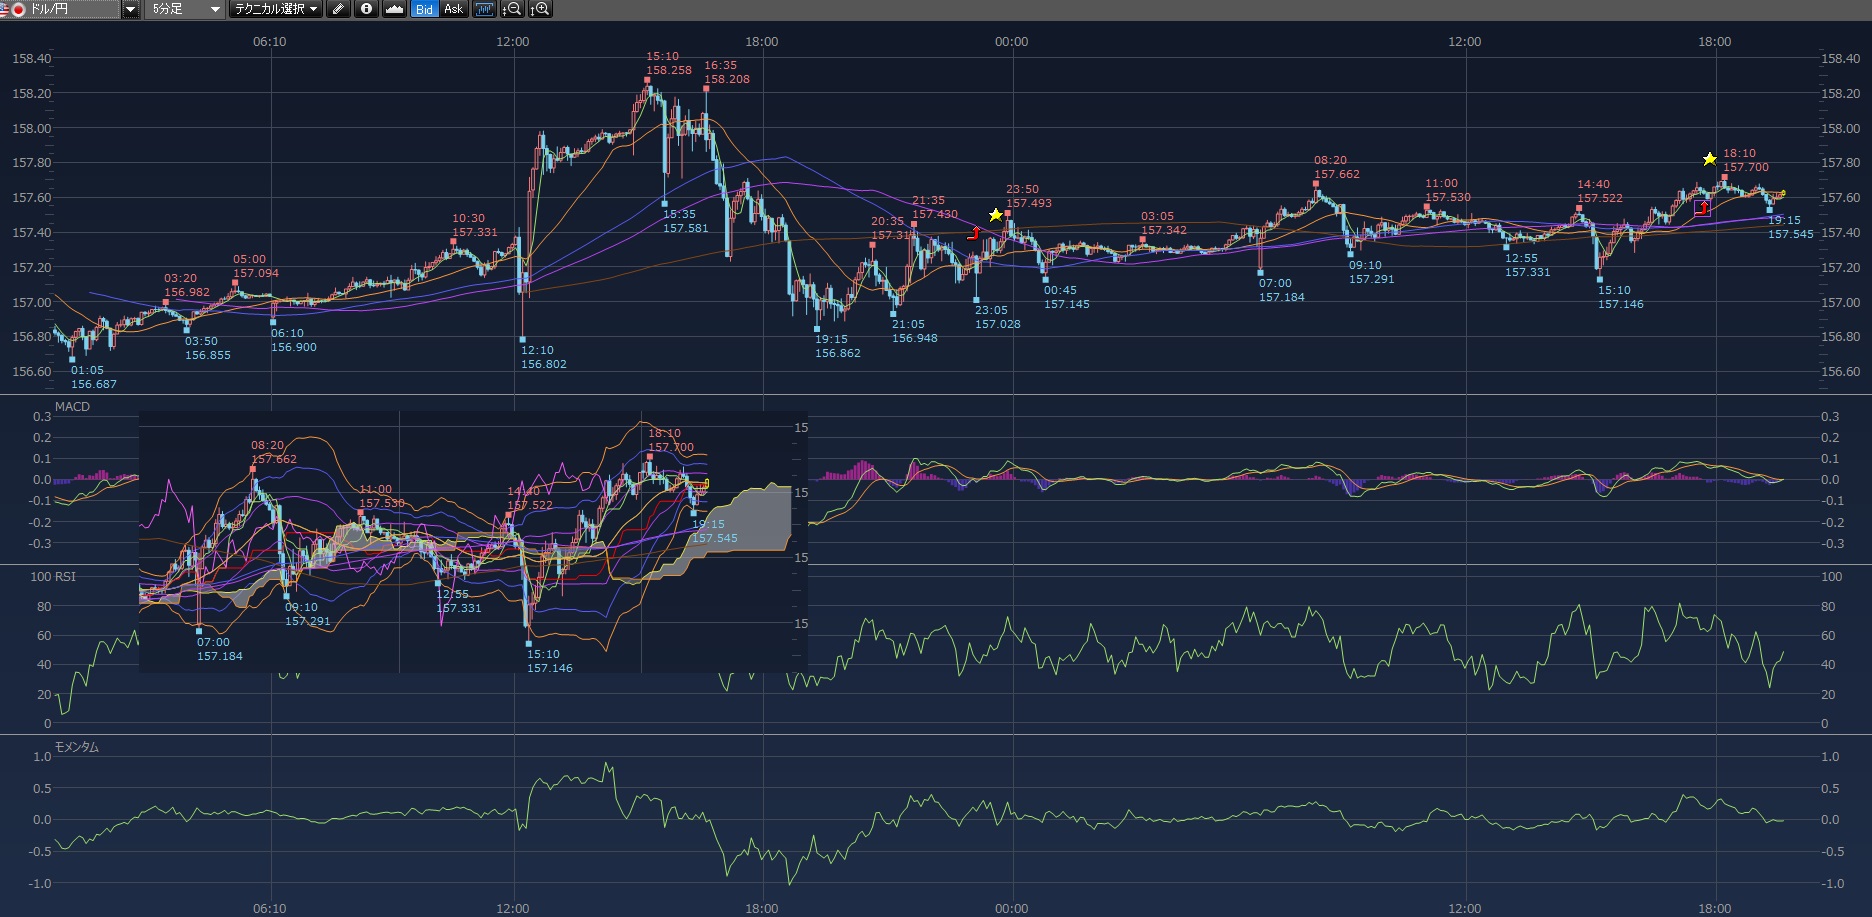Open the ドル/円 currency pair dropdown arrow
Viewport: 1872px width, 917px height.
click(x=131, y=9)
